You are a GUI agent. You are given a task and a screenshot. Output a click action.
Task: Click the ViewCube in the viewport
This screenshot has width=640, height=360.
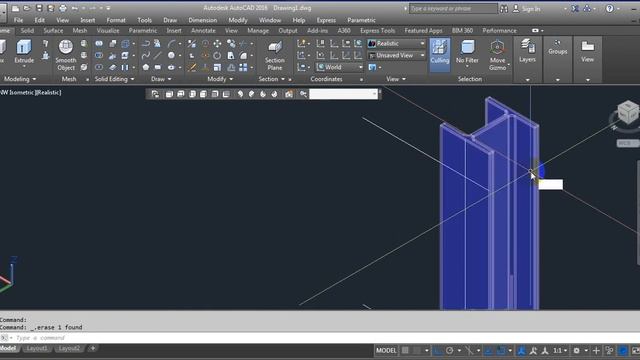pyautogui.click(x=627, y=112)
